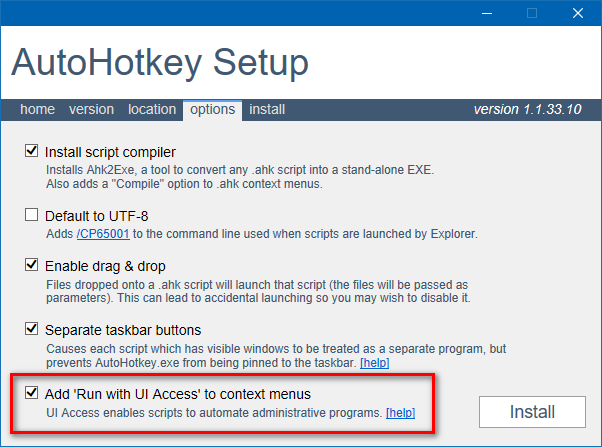The height and width of the screenshot is (447, 602).
Task: Uncheck Add 'Run with UI Access' option
Action: click(32, 393)
